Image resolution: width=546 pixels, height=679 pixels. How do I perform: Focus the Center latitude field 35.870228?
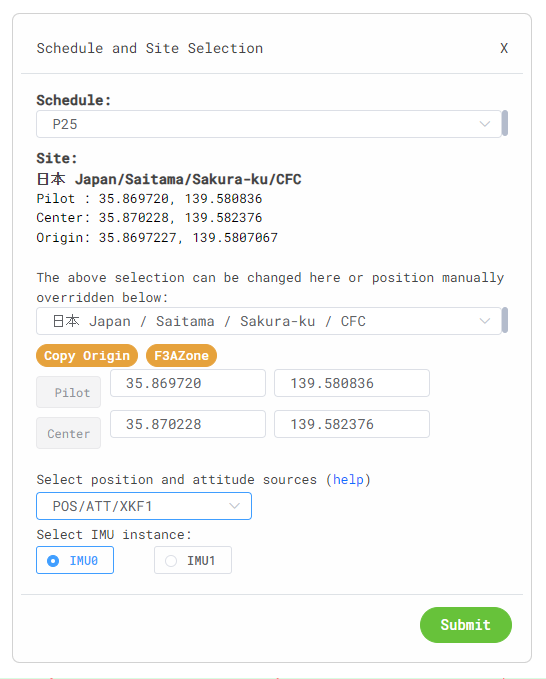[188, 424]
